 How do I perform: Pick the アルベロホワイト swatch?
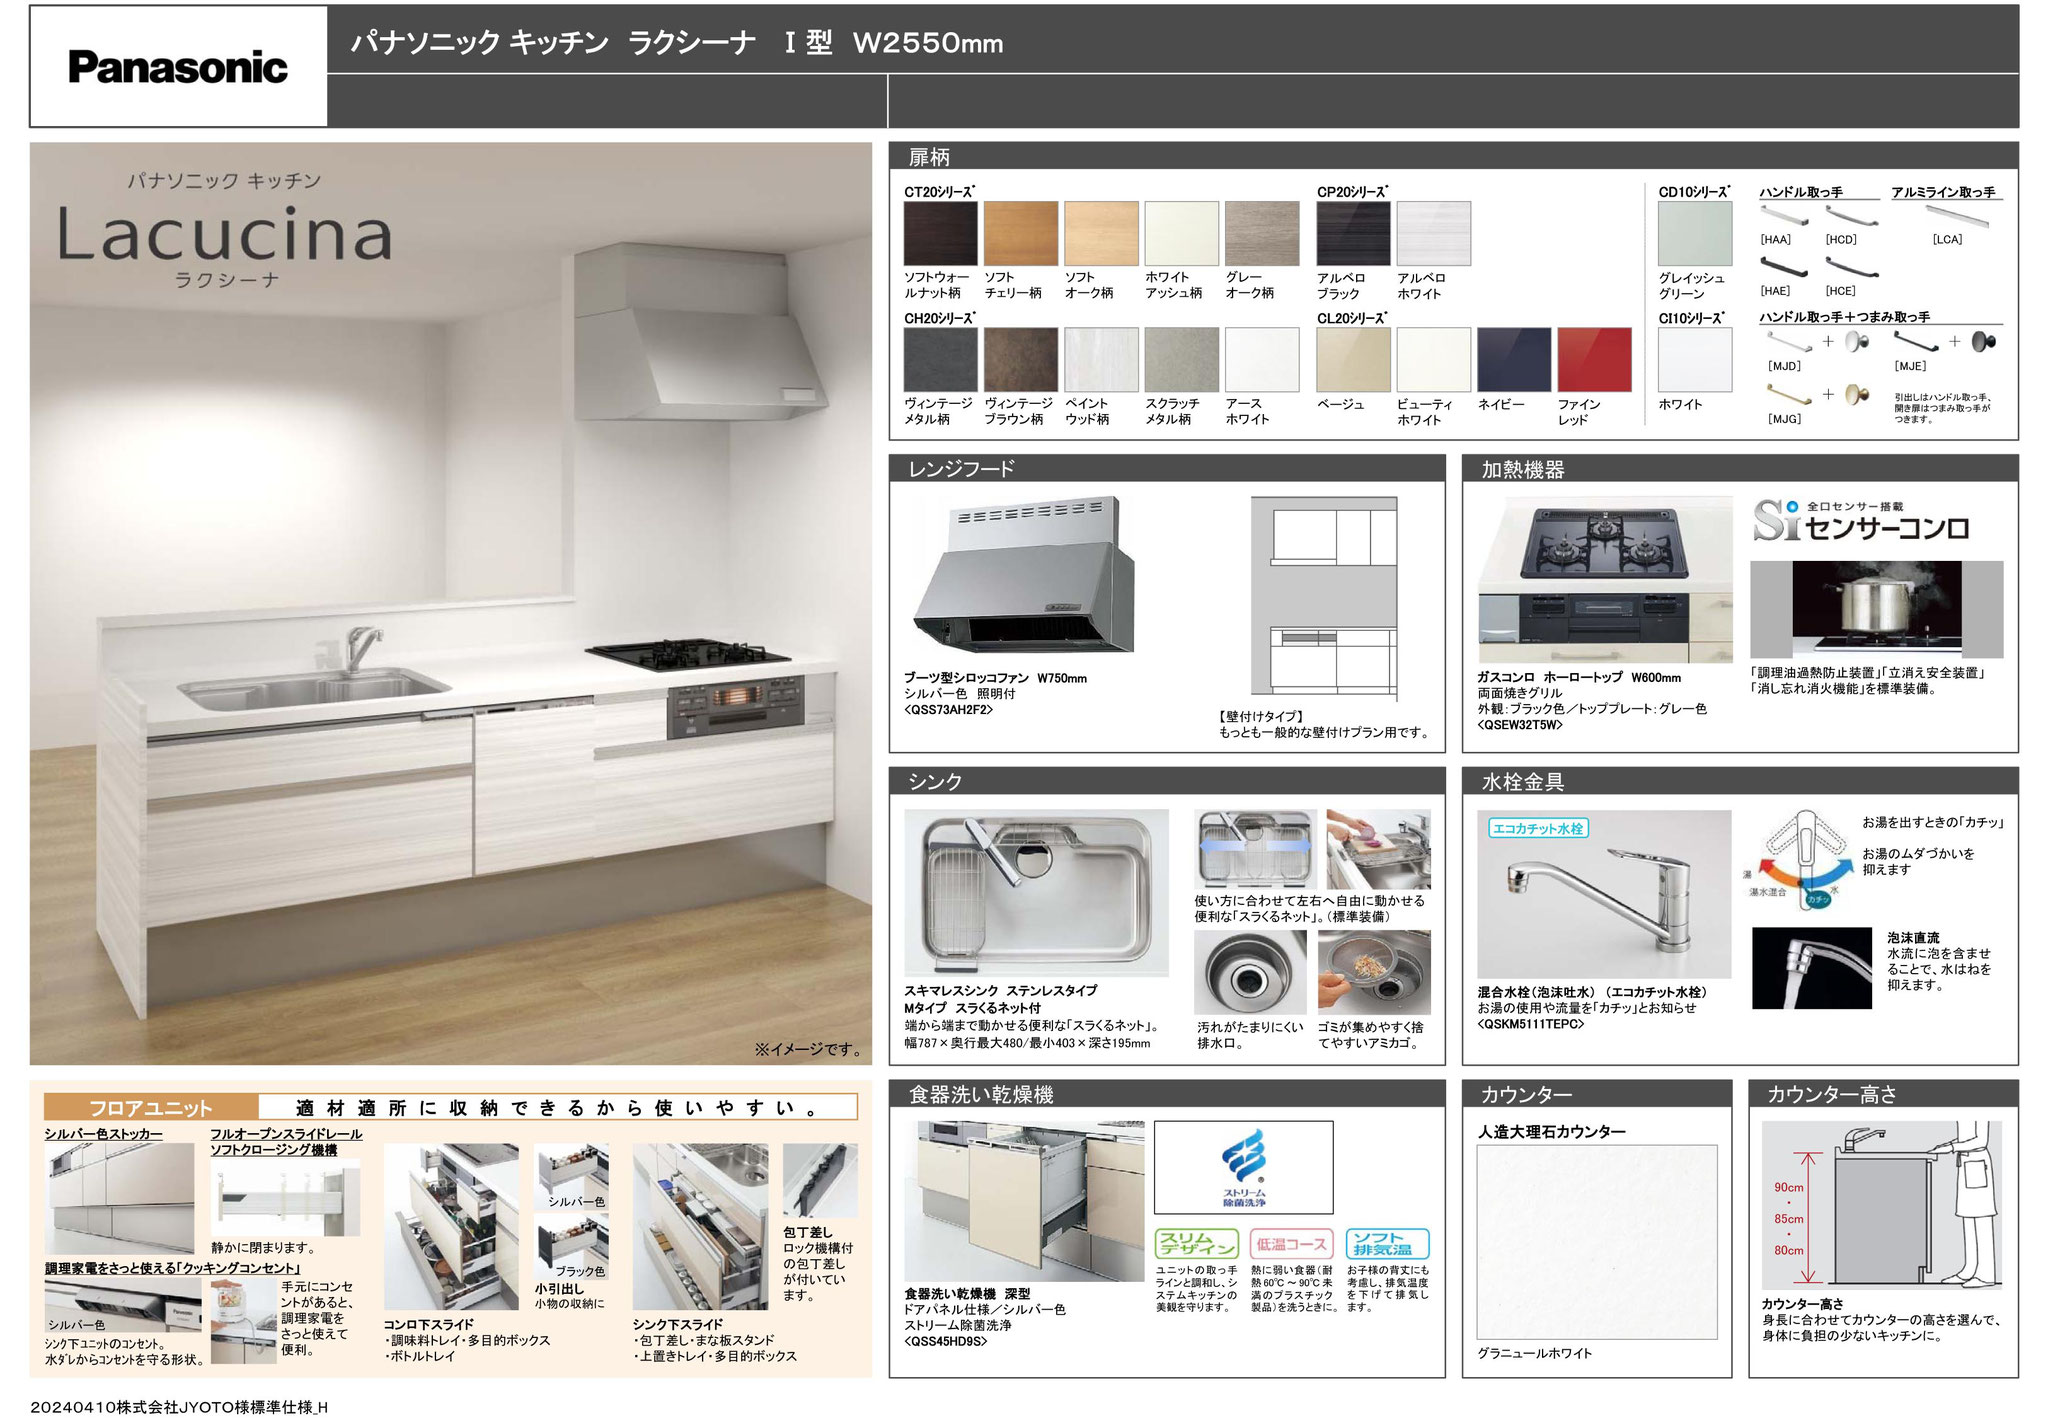tap(1433, 233)
